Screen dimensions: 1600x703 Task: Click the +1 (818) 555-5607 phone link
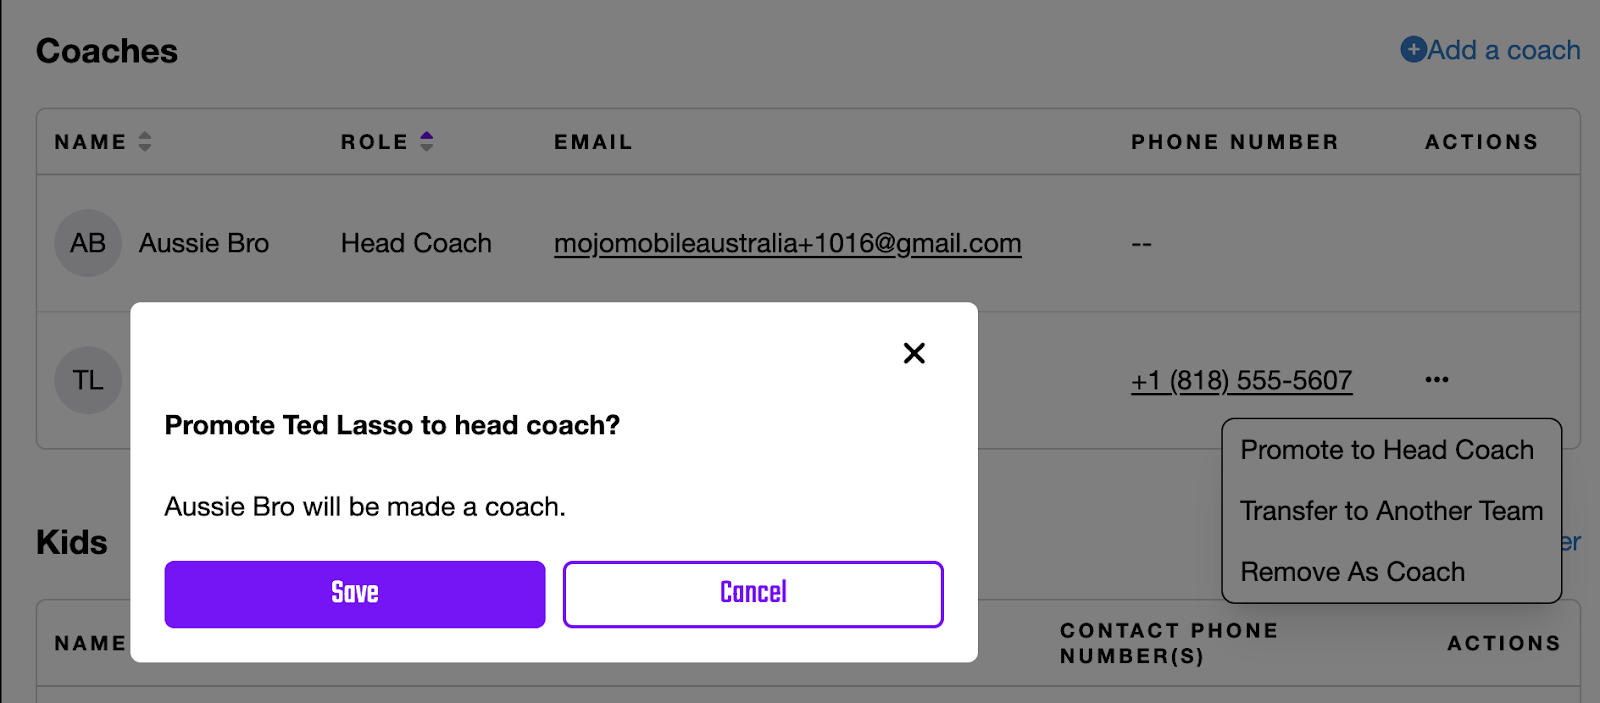click(x=1241, y=380)
